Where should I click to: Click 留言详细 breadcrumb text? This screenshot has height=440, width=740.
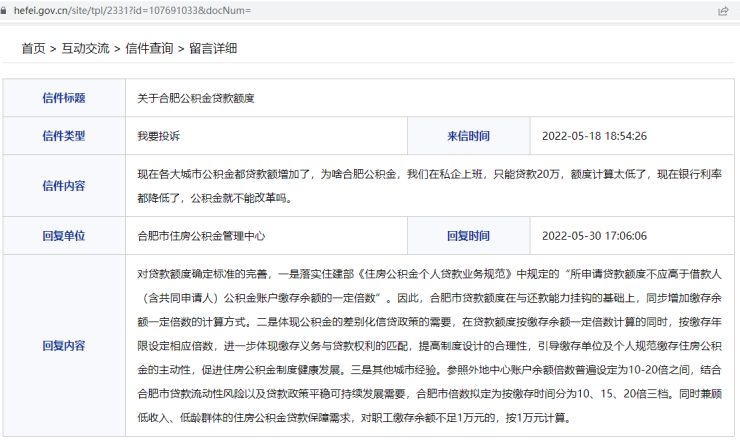212,48
